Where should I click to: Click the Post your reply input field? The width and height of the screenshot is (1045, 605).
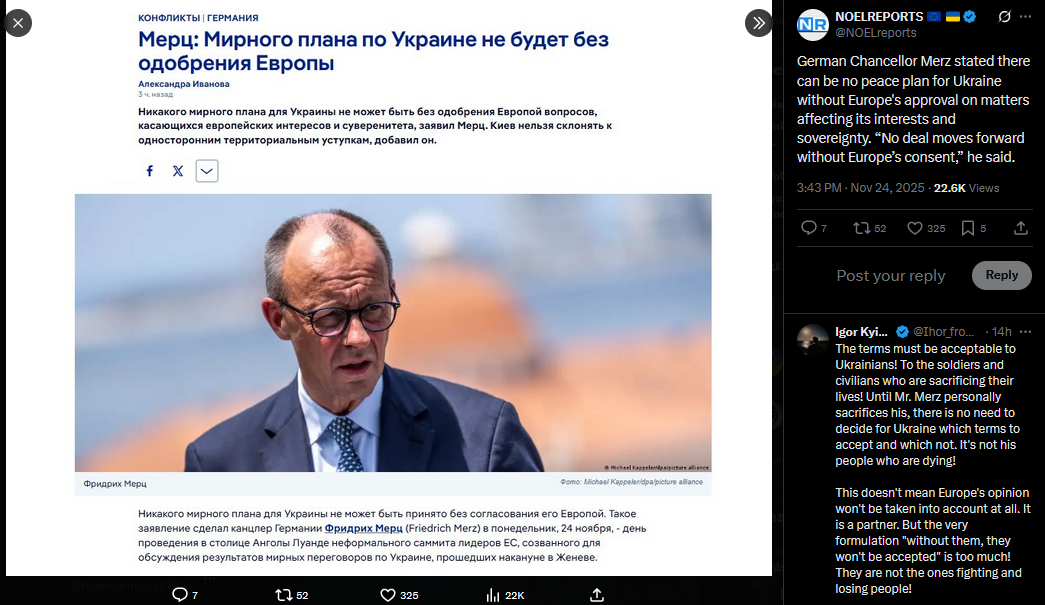click(890, 276)
